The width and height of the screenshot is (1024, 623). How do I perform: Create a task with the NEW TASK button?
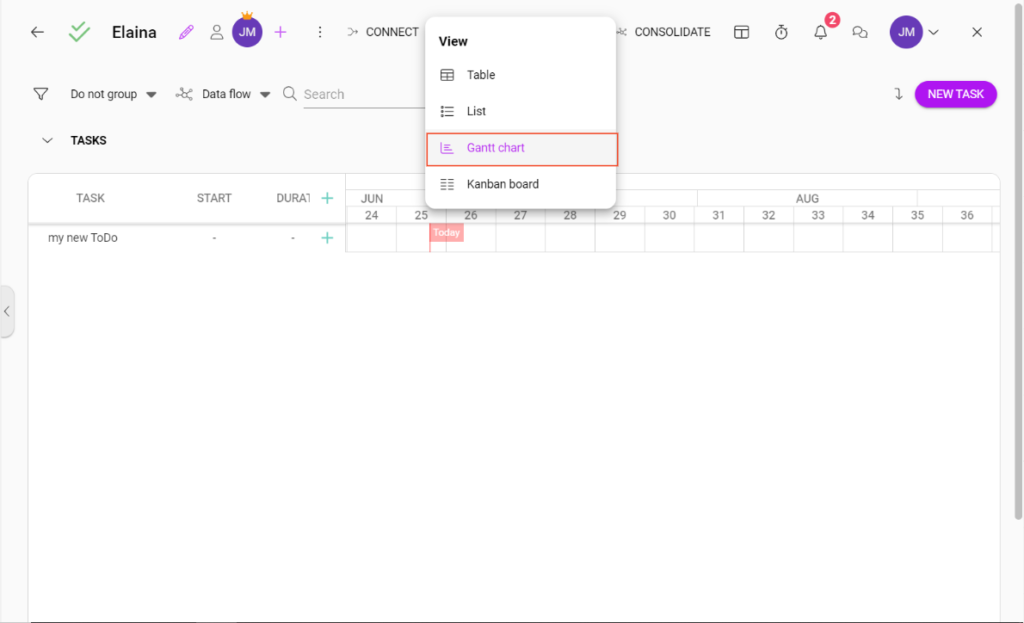pos(955,93)
